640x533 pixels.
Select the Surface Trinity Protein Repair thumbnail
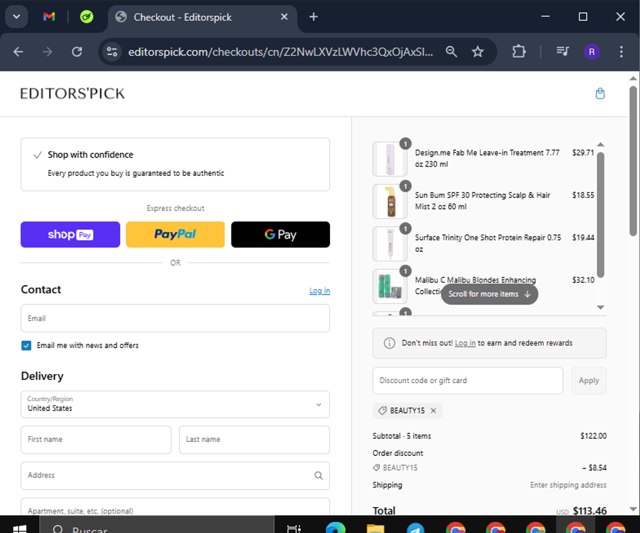[390, 244]
